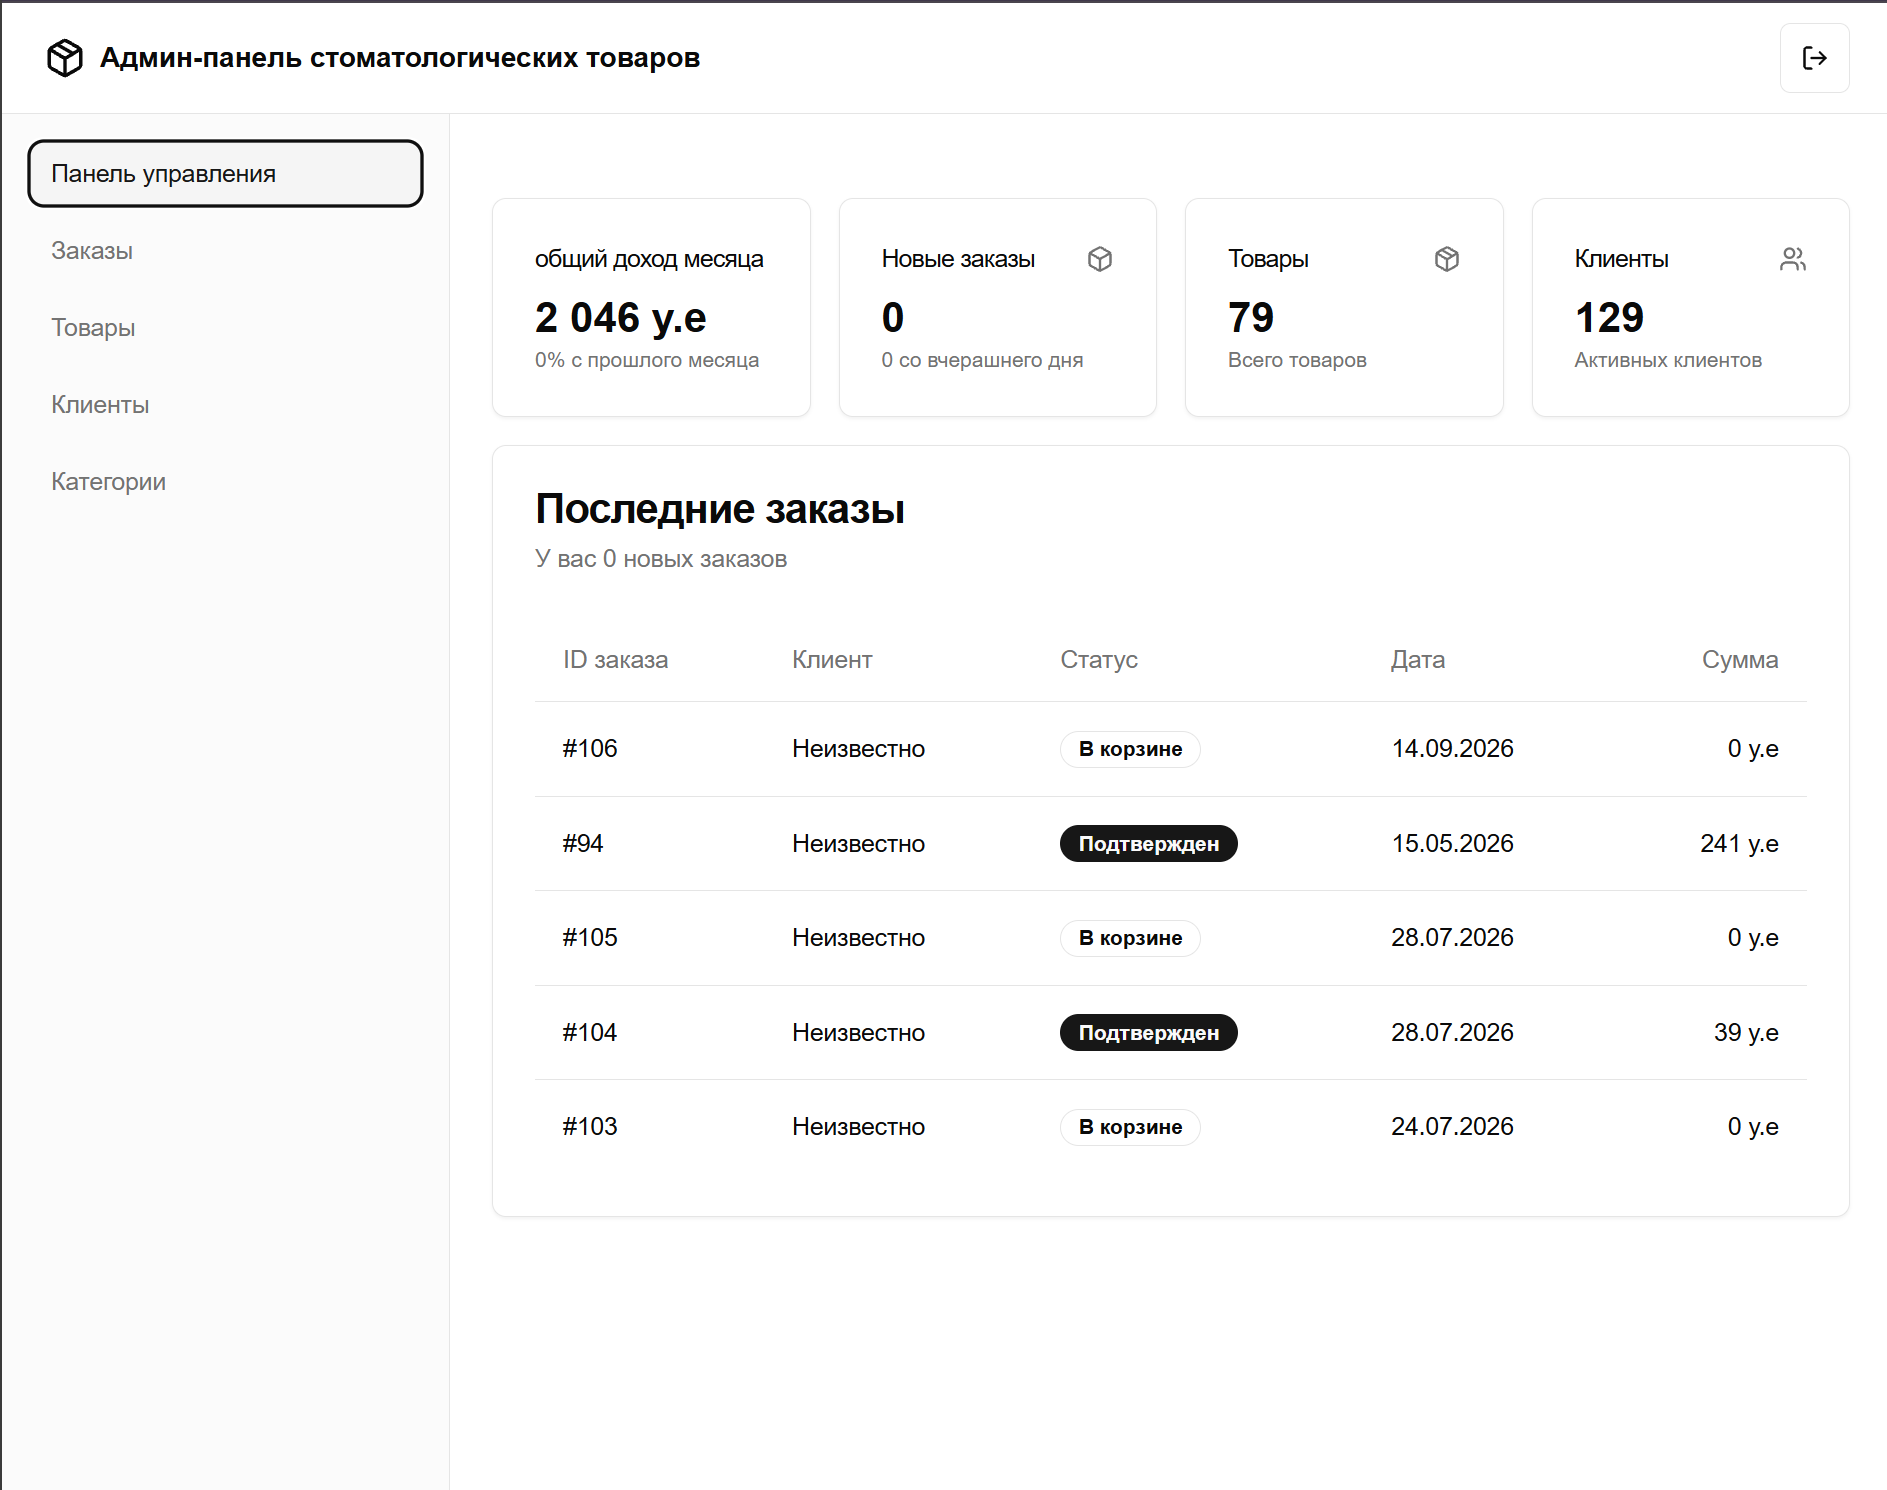Select order ID #103
The width and height of the screenshot is (1887, 1490).
(x=590, y=1127)
